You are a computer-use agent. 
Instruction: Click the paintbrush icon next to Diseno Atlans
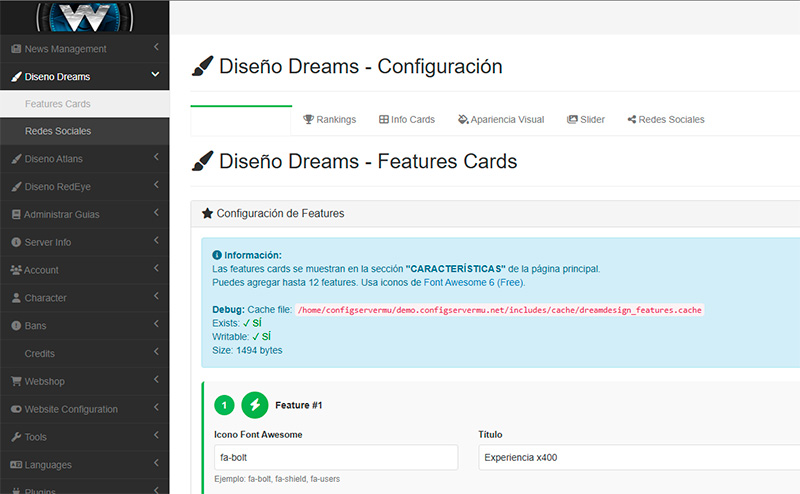pyautogui.click(x=16, y=158)
